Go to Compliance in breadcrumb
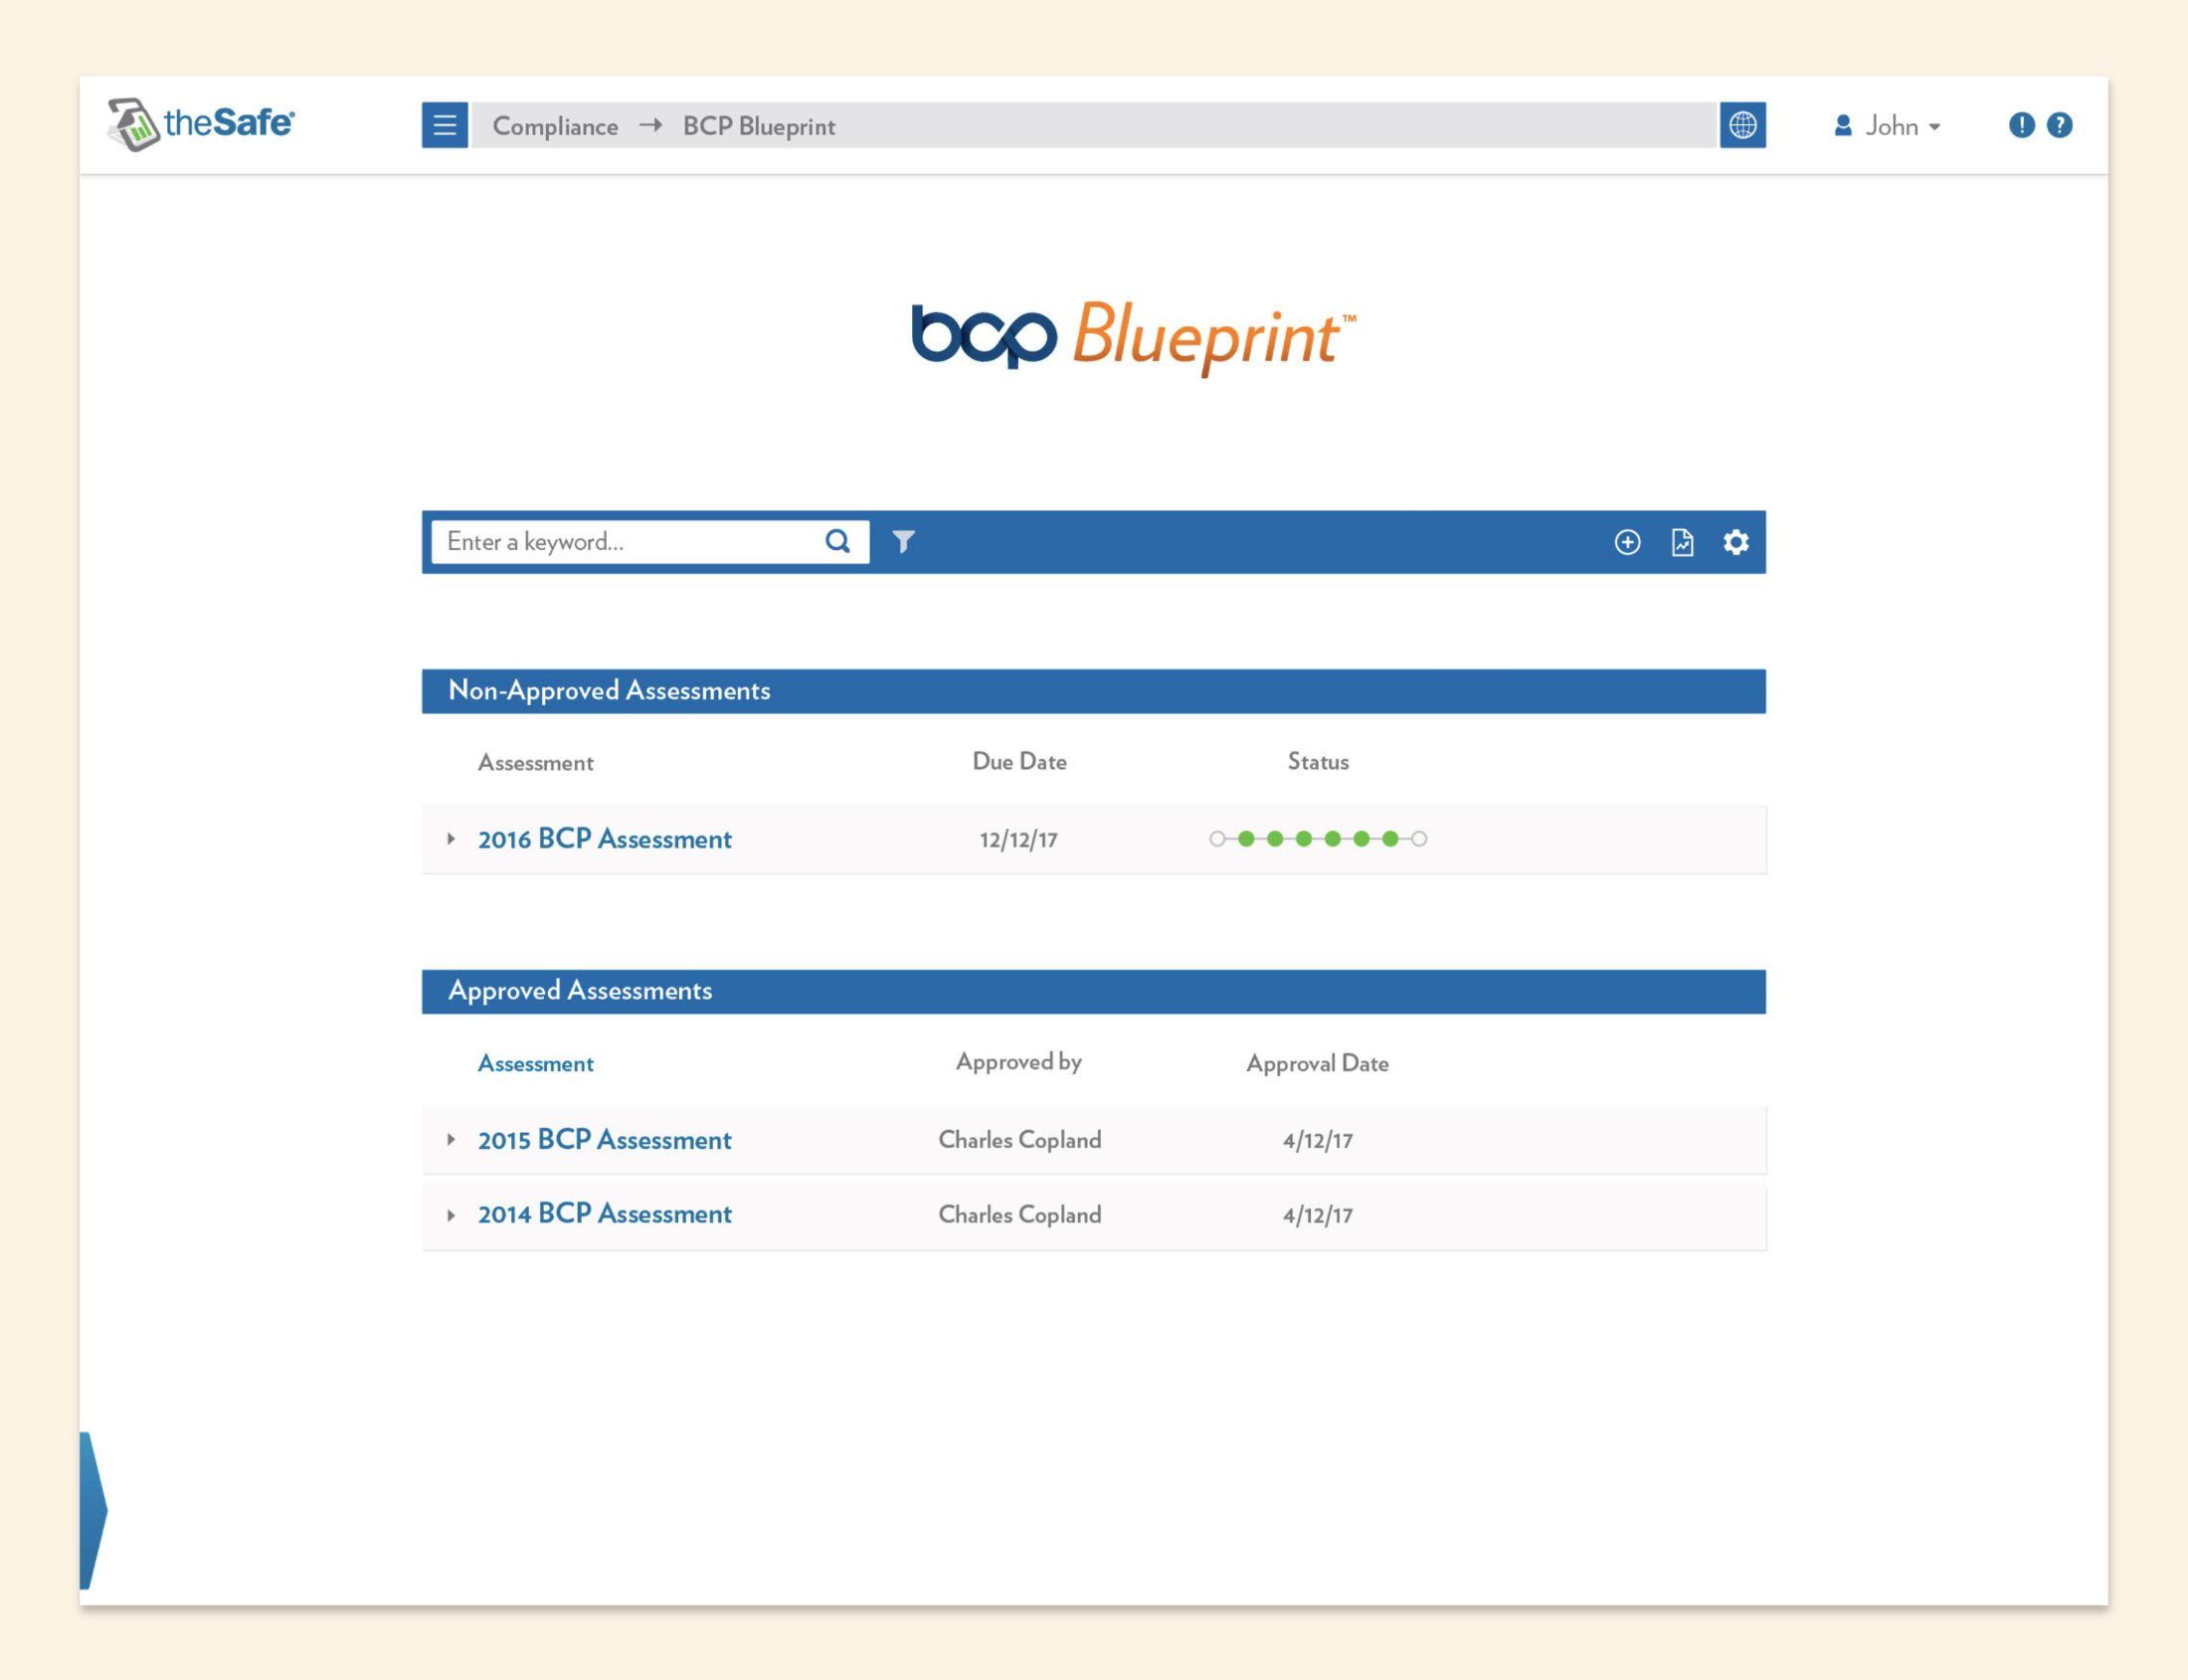Image resolution: width=2188 pixels, height=1680 pixels. 555,126
